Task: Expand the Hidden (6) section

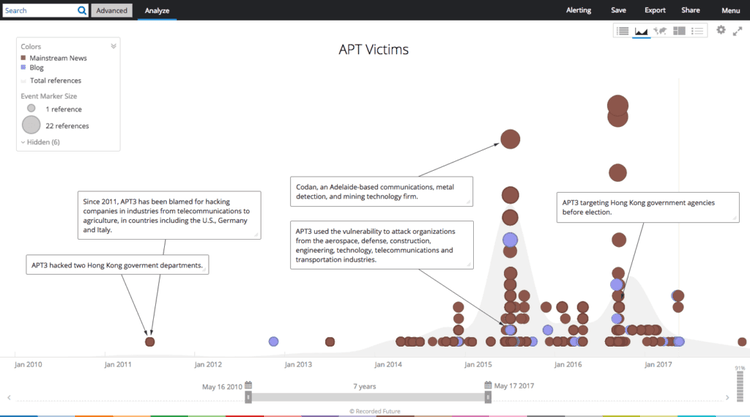Action: pos(40,142)
